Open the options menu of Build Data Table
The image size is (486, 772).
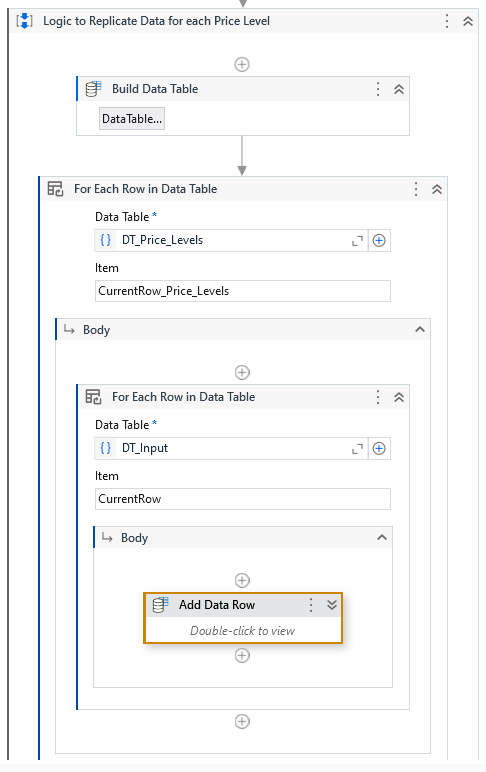pyautogui.click(x=378, y=89)
